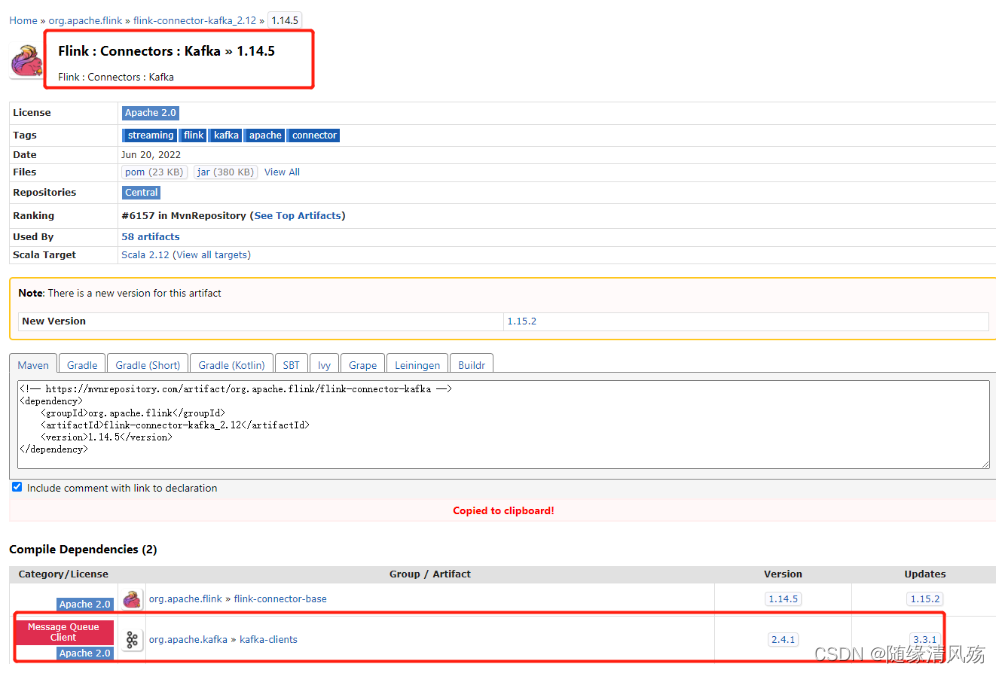Click the apache tag
This screenshot has width=1001, height=673.
click(265, 135)
